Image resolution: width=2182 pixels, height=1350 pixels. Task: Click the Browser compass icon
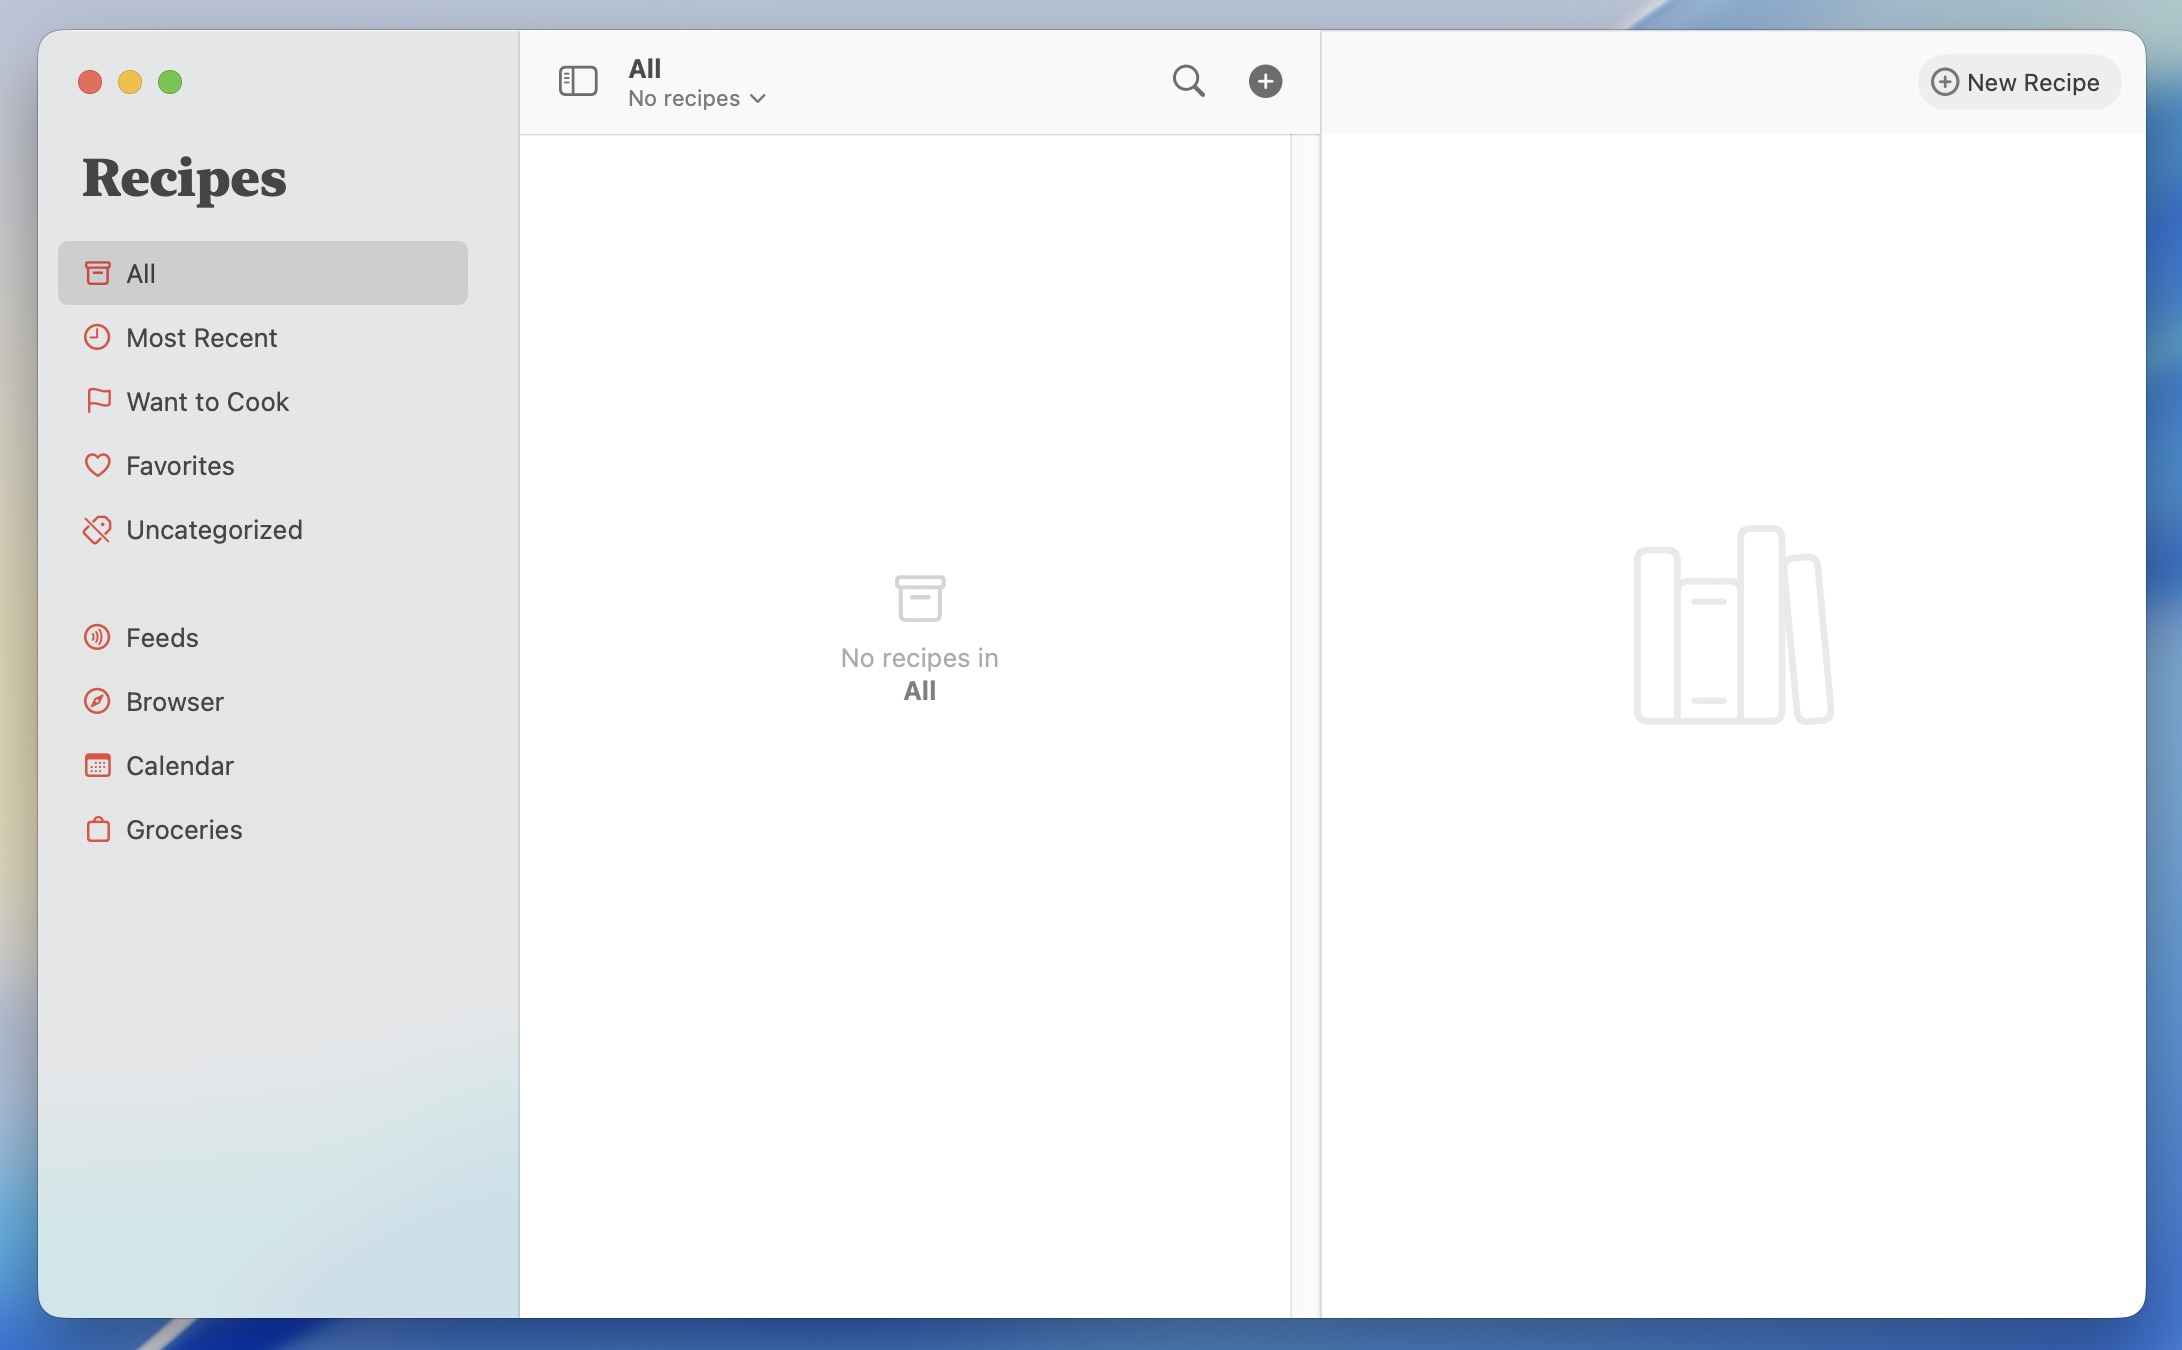97,701
